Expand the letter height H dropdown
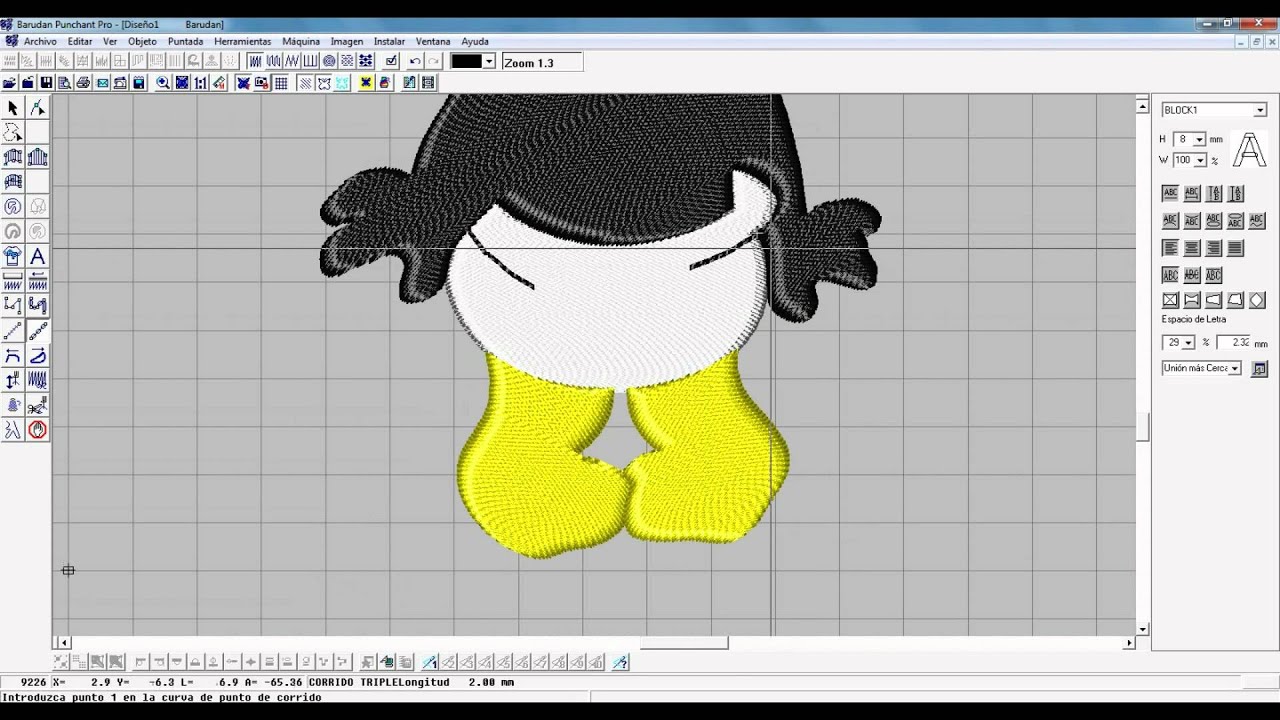 click(x=1199, y=140)
